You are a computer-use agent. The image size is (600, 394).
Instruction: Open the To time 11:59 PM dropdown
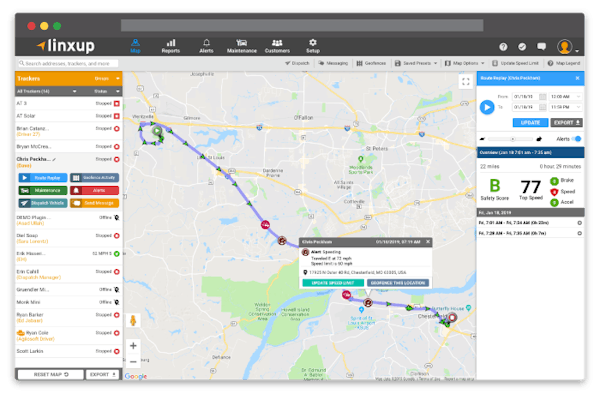[x=566, y=107]
